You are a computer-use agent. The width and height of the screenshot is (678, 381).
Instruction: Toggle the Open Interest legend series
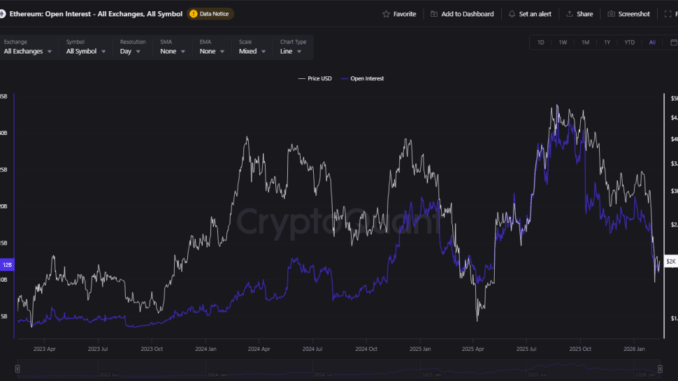(362, 79)
